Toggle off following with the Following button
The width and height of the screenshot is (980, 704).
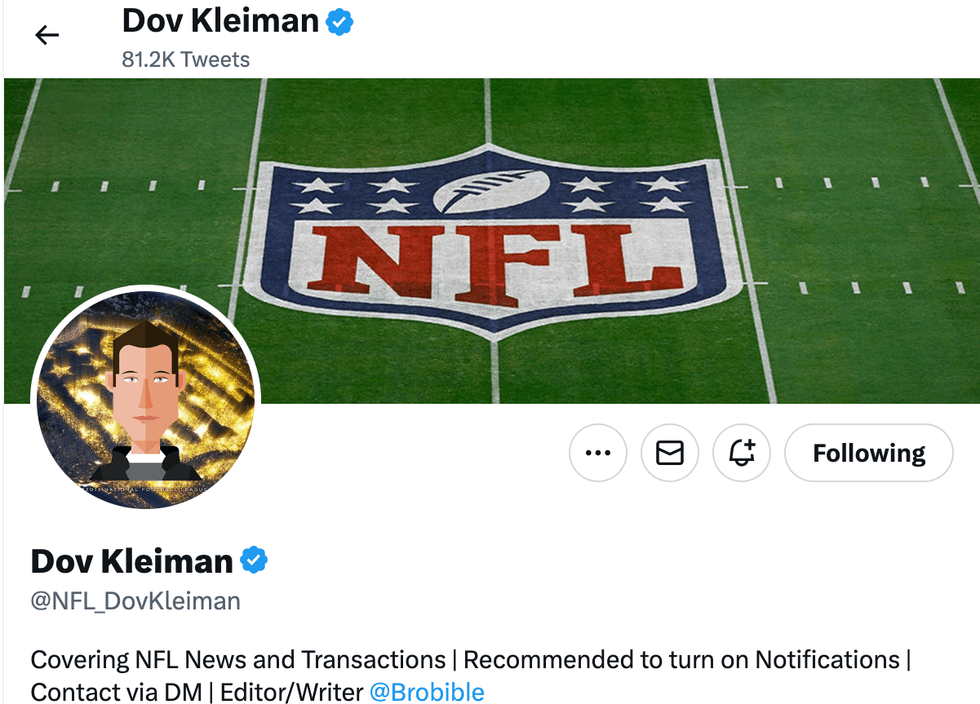(x=868, y=453)
